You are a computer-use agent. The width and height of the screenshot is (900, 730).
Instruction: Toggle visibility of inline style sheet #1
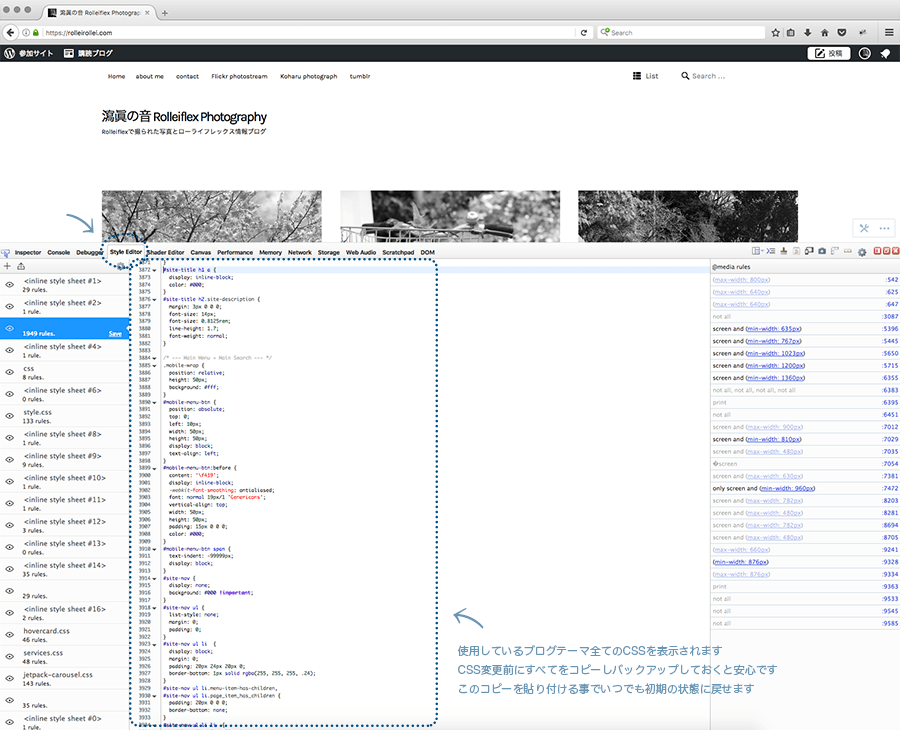tap(9, 285)
